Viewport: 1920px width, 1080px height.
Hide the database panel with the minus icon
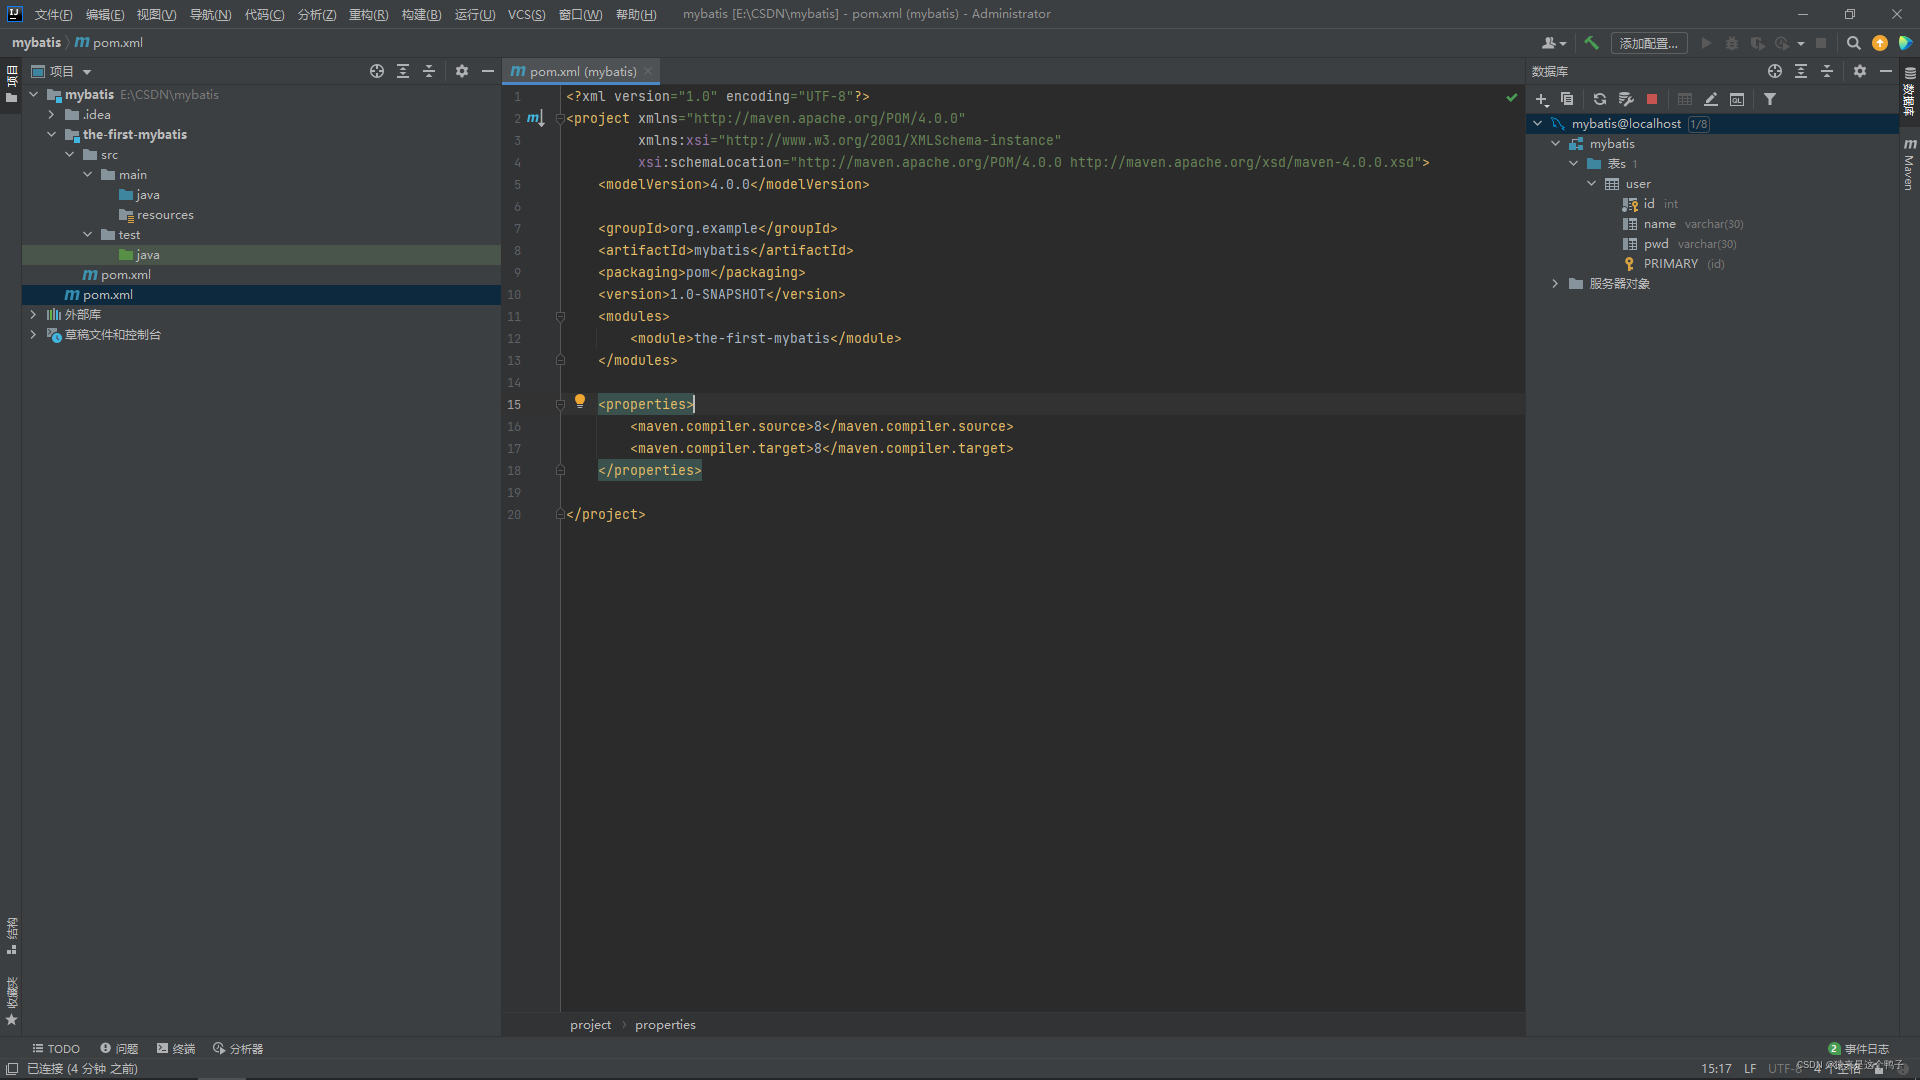click(x=1886, y=71)
